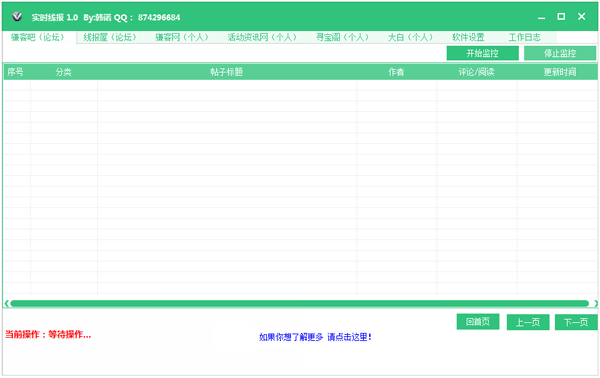Click the green horizontal scrollbar thumb
The image size is (600, 378).
[x=299, y=303]
